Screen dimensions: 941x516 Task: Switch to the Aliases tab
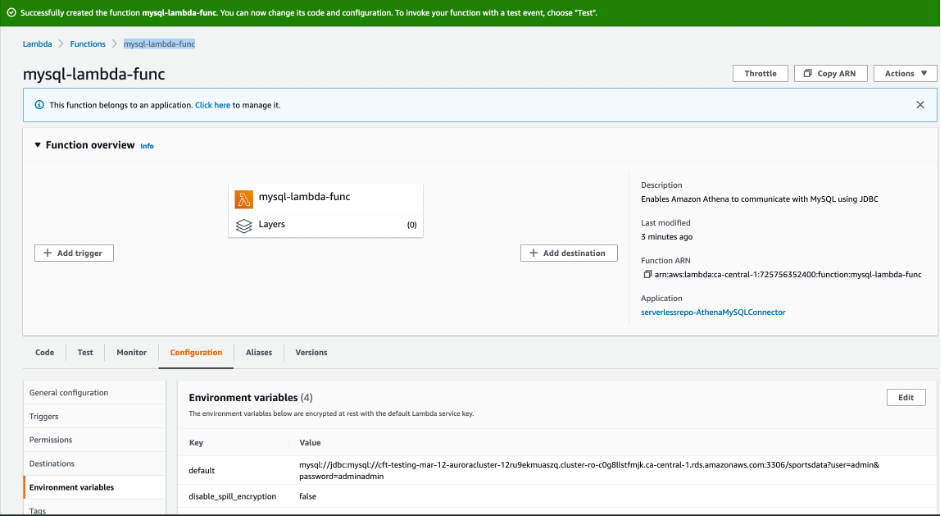coord(259,352)
